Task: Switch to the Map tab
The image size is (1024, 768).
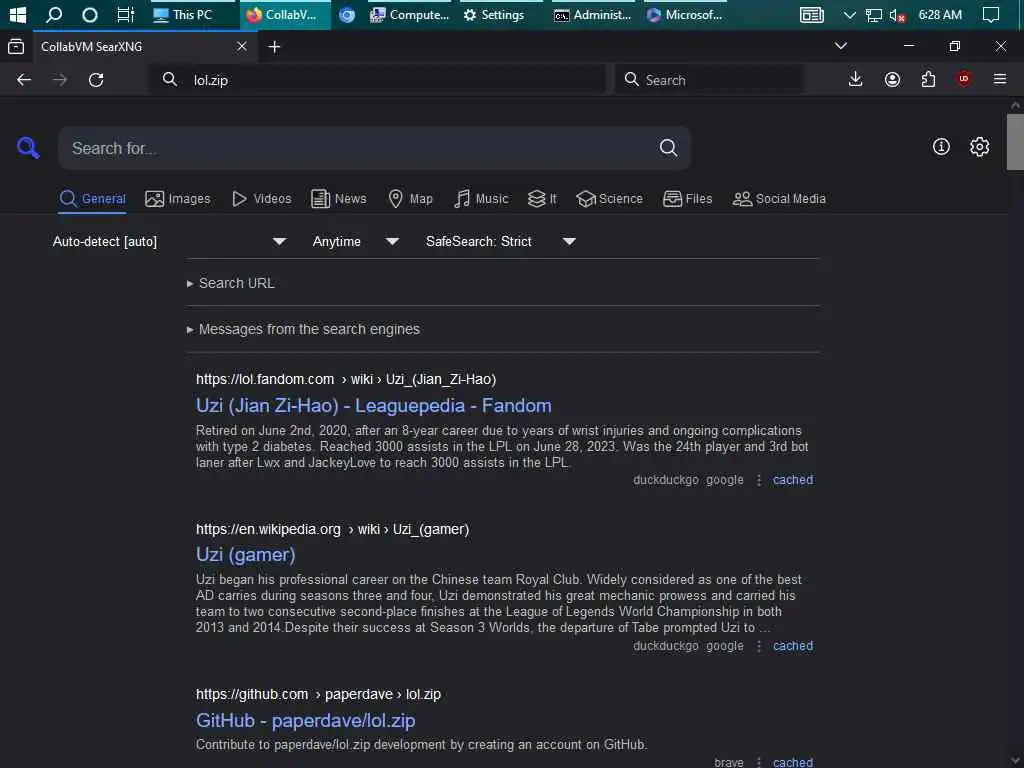Action: click(410, 199)
